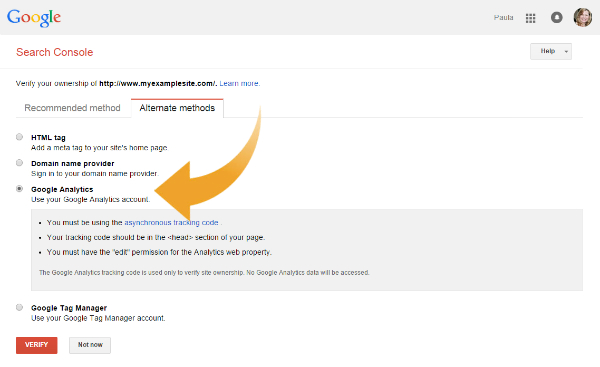600x367 pixels.
Task: Click the Paula account name
Action: click(504, 18)
